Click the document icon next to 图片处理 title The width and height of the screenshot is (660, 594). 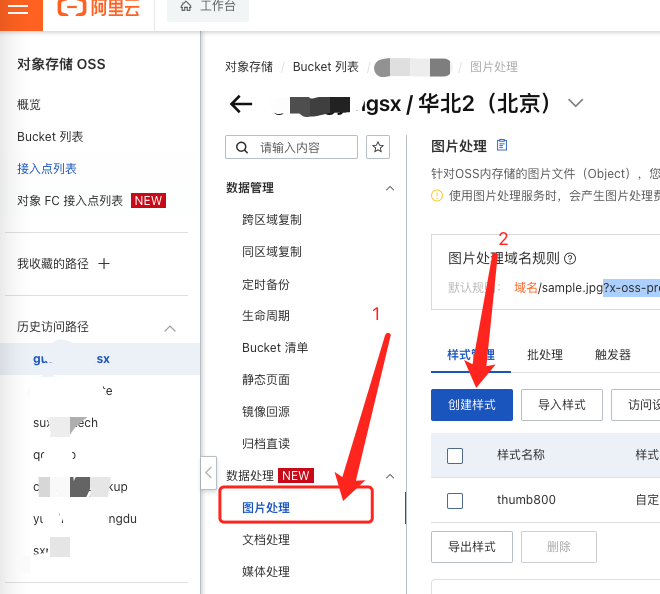(x=502, y=146)
